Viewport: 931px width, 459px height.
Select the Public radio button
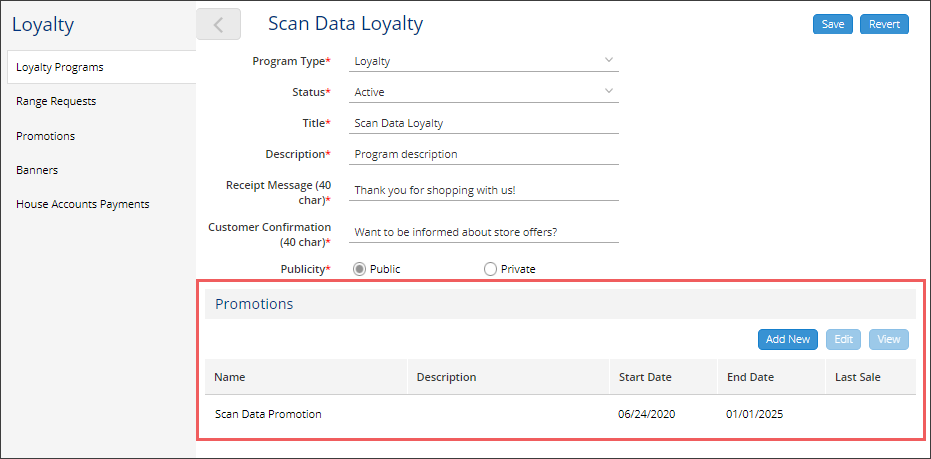(359, 269)
